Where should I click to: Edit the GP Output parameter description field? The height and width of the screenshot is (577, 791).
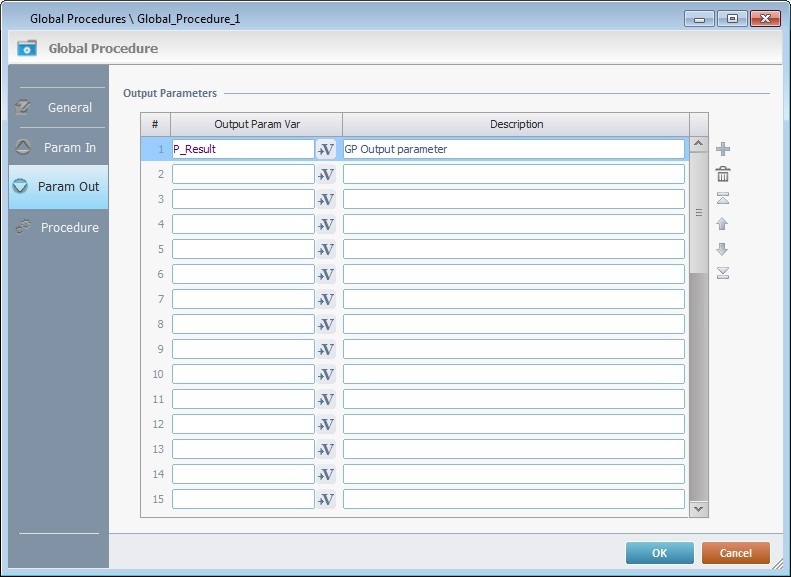click(x=513, y=149)
